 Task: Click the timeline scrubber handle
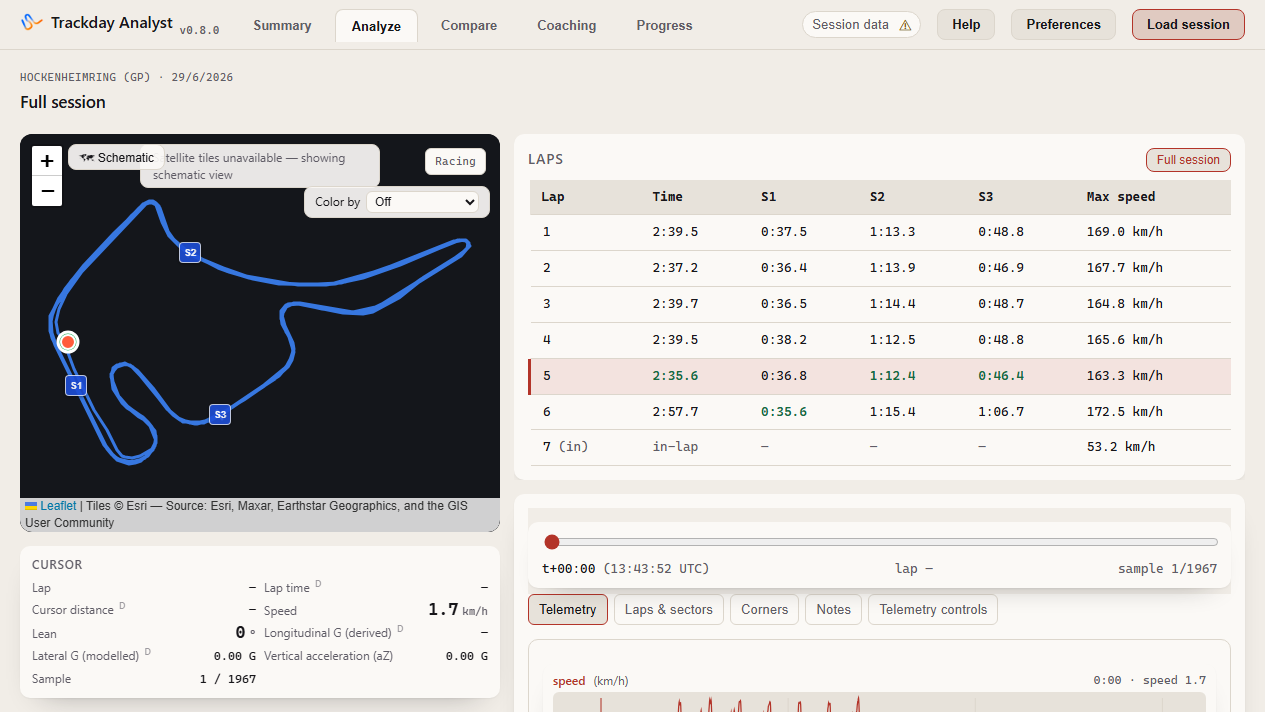[552, 542]
